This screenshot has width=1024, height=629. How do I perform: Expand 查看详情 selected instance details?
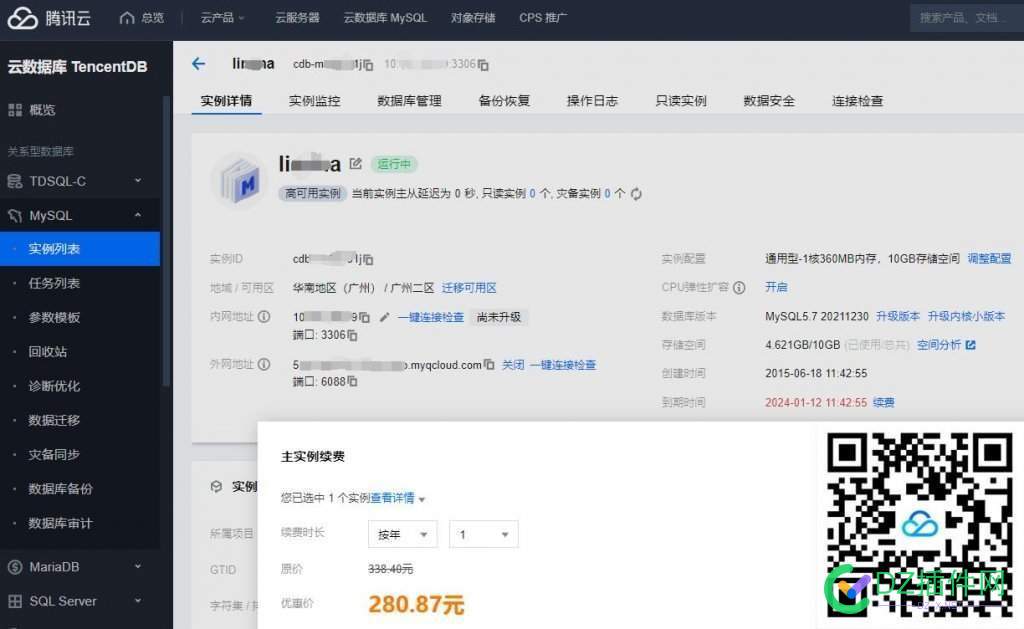398,498
